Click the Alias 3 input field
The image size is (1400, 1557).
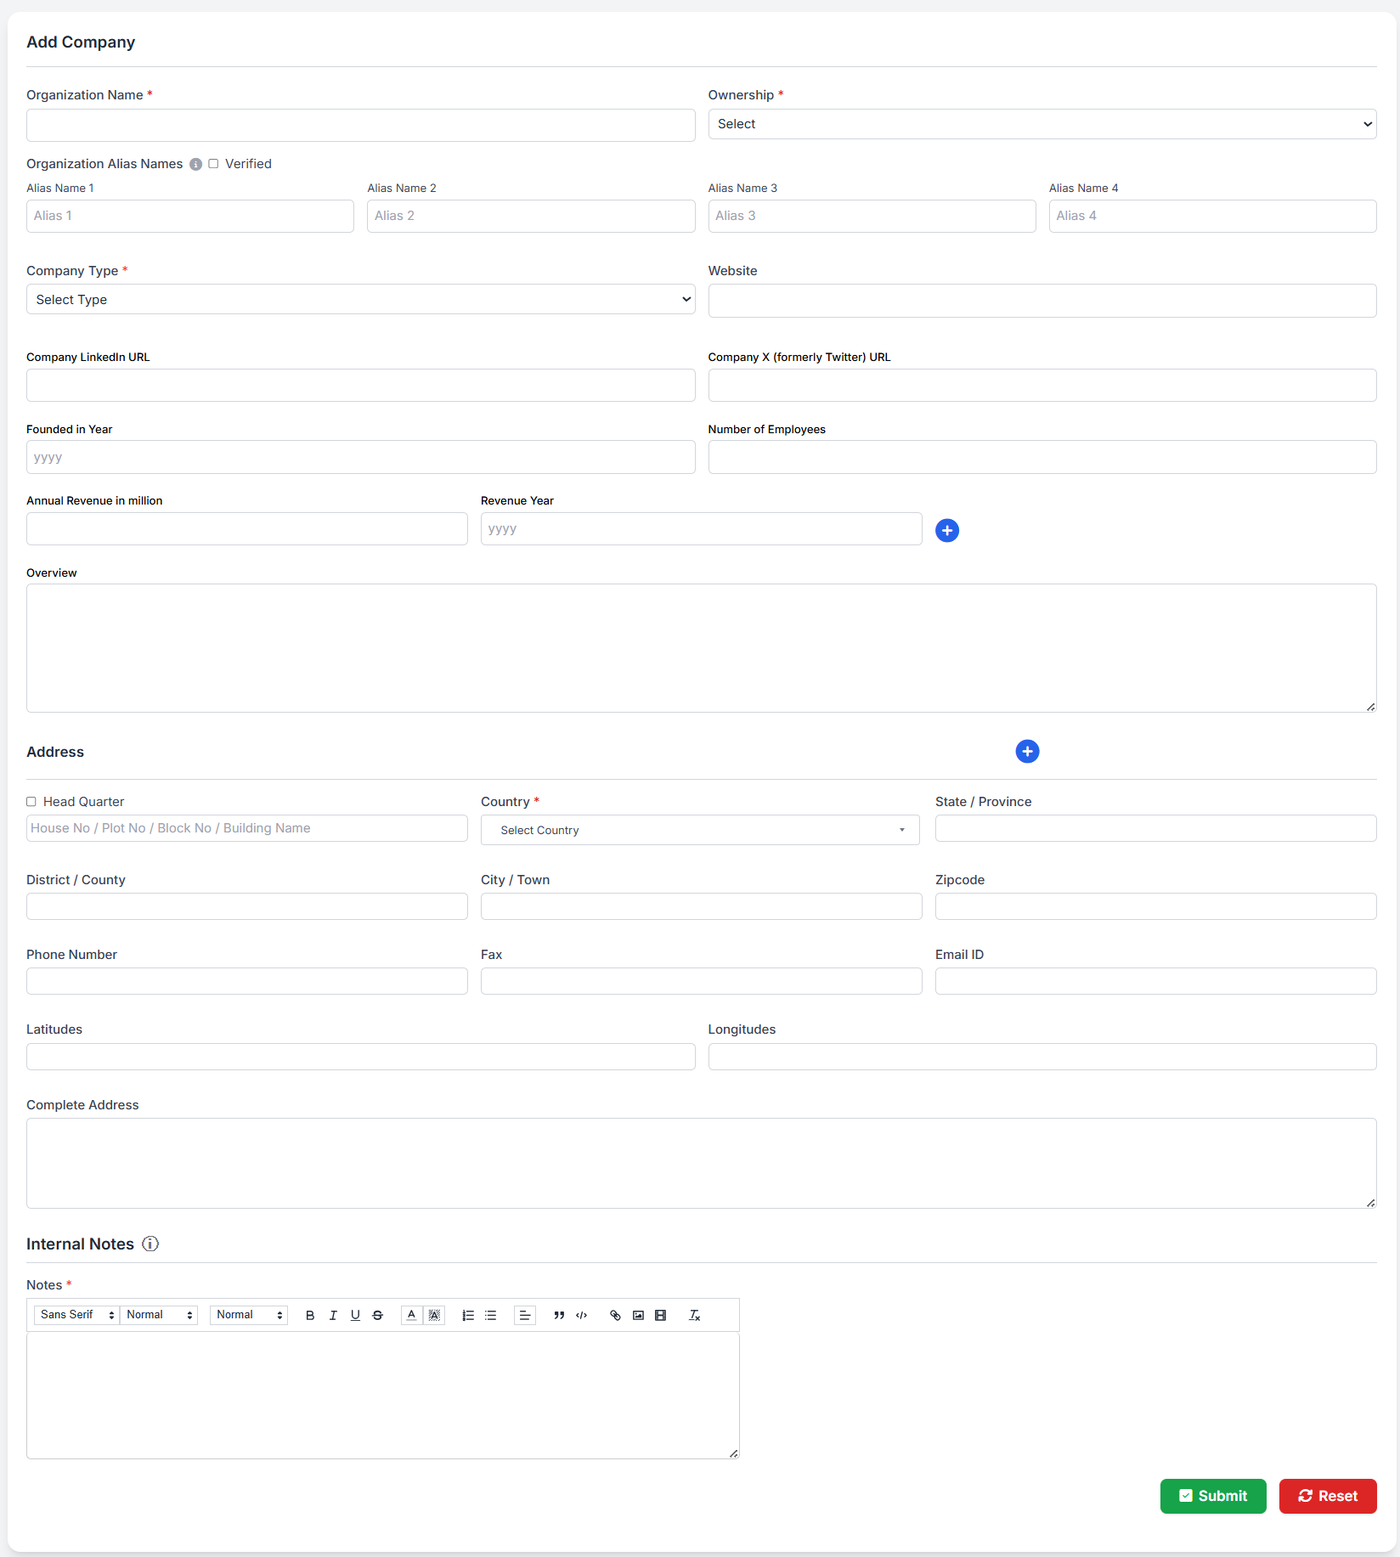click(x=872, y=216)
